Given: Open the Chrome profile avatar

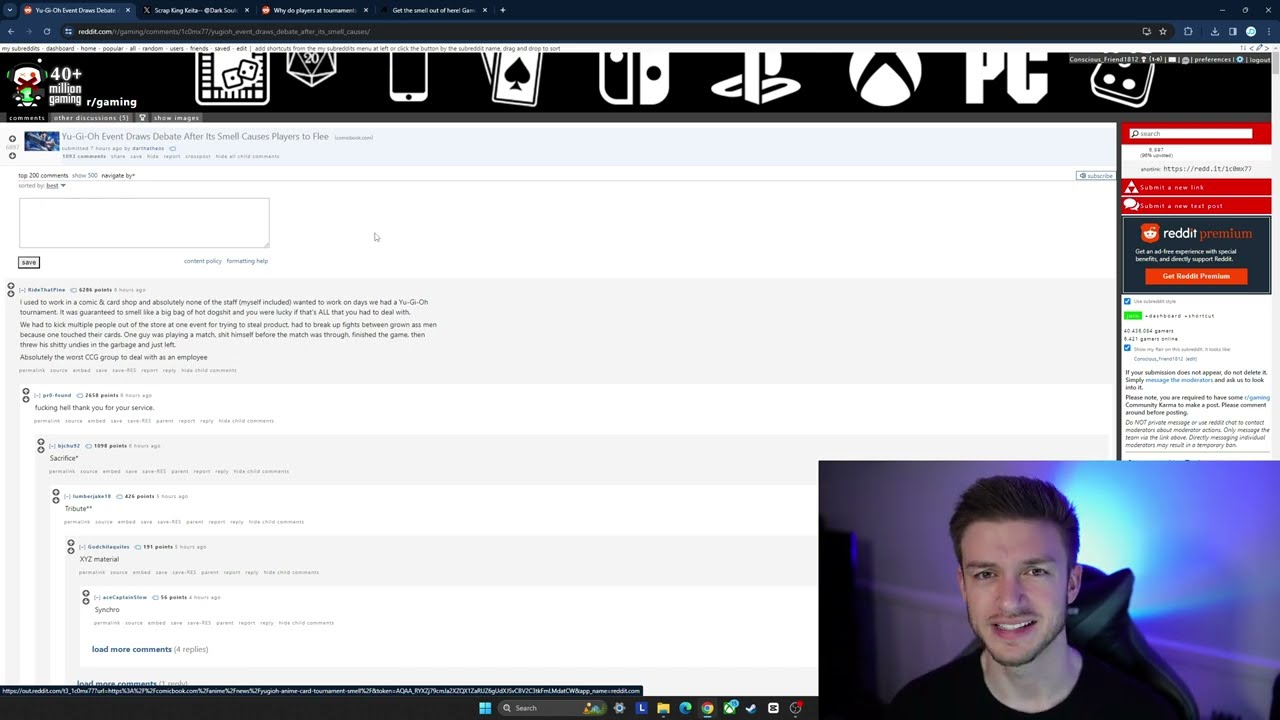Looking at the screenshot, I should 1250,31.
